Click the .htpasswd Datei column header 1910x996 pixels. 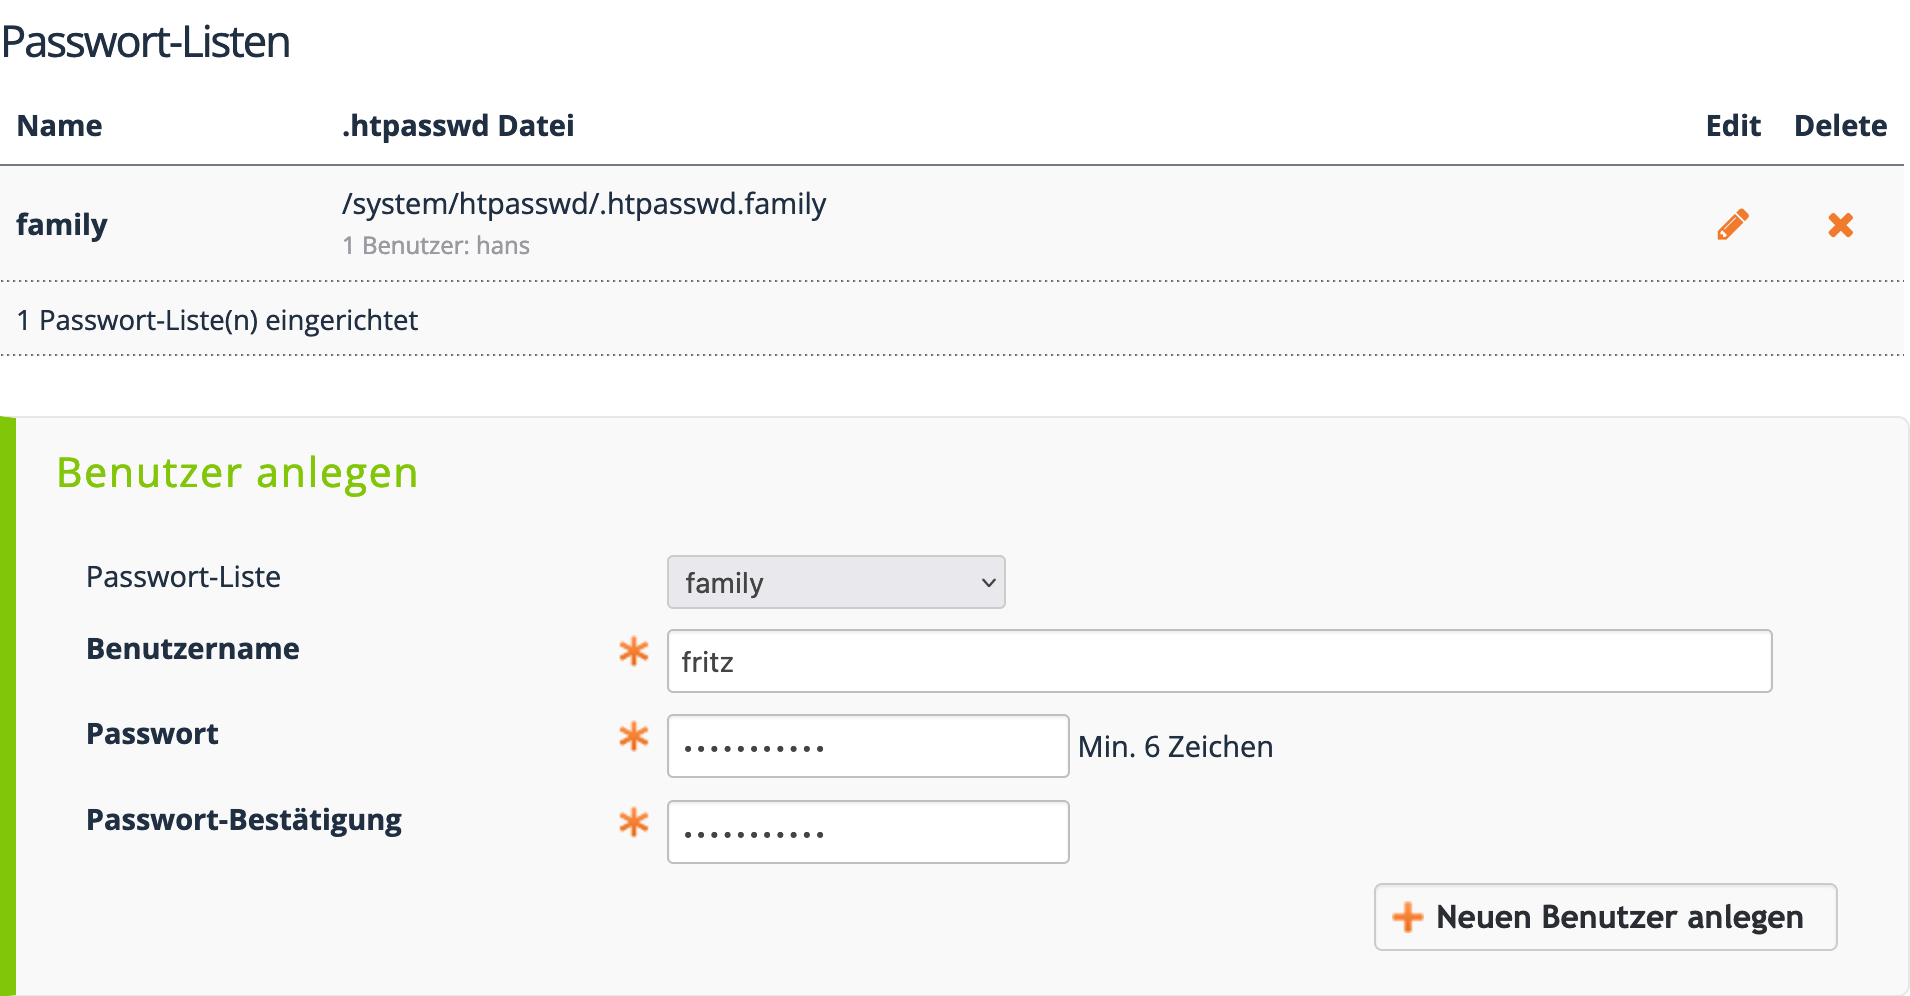458,126
